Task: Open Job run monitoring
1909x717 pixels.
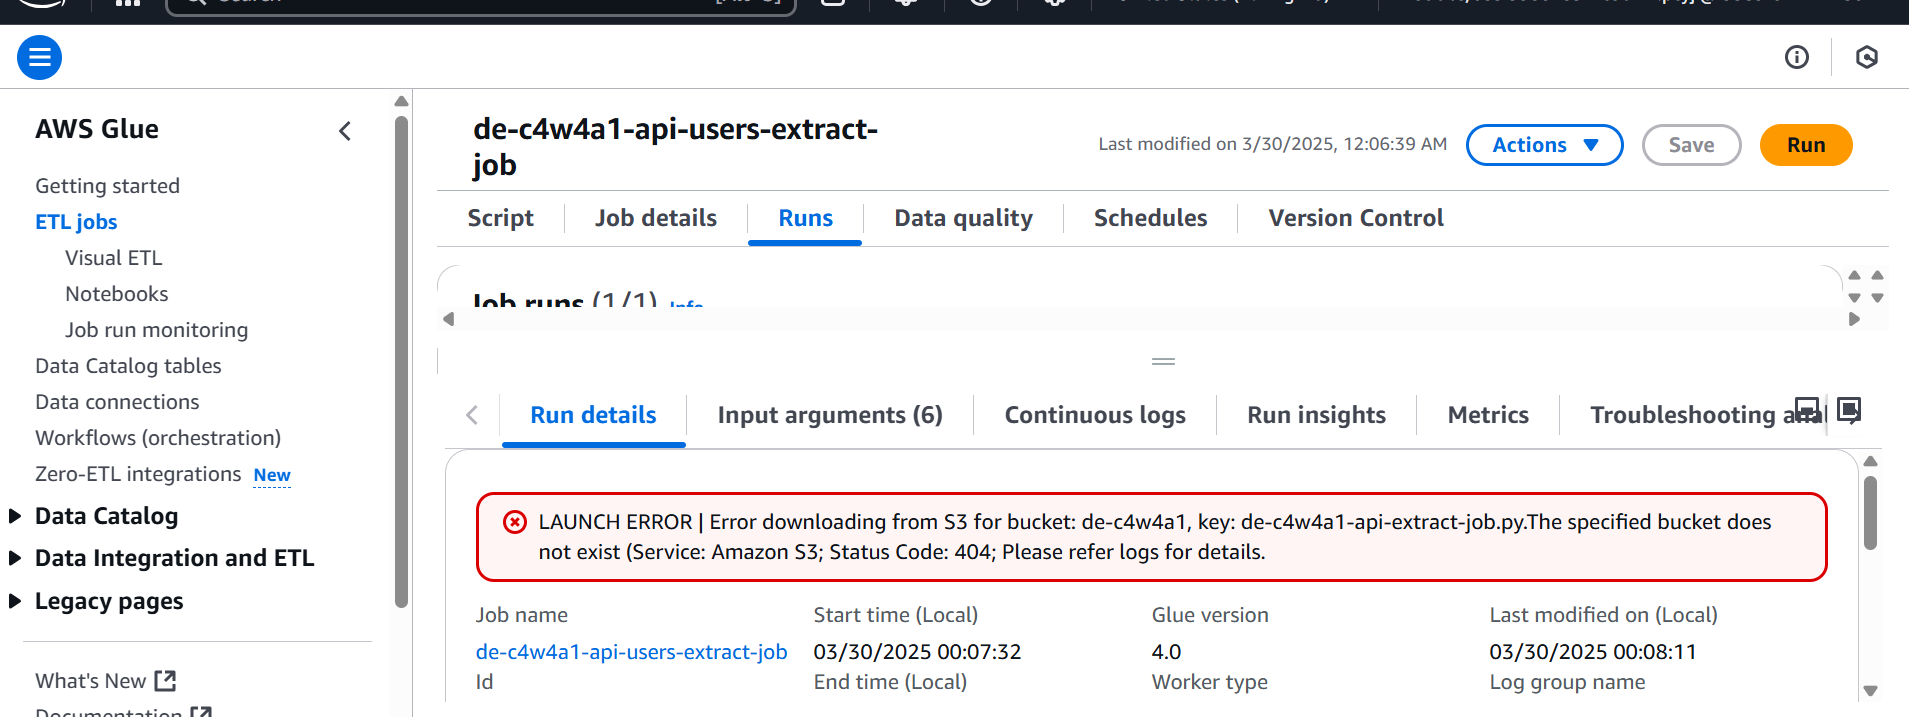Action: 156,330
